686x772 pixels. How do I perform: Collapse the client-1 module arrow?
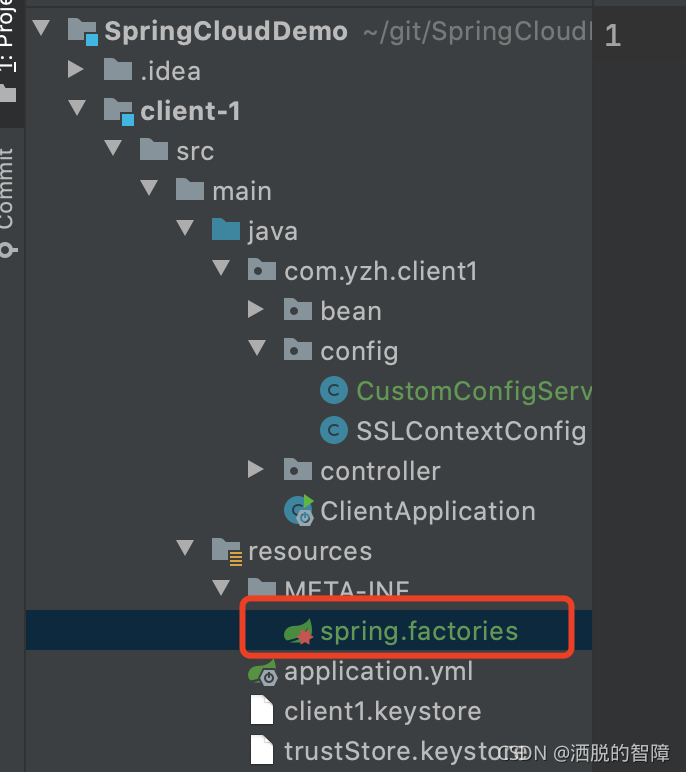pos(77,108)
